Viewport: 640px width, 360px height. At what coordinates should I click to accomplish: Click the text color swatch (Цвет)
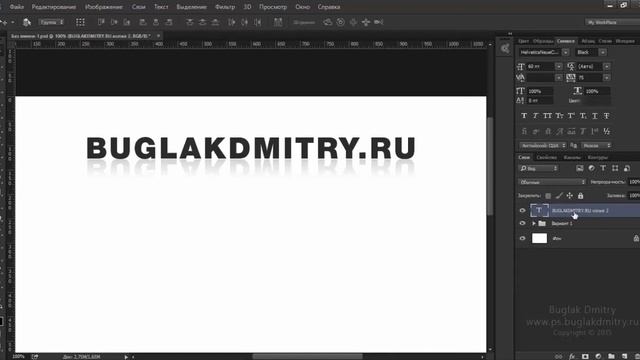596,100
